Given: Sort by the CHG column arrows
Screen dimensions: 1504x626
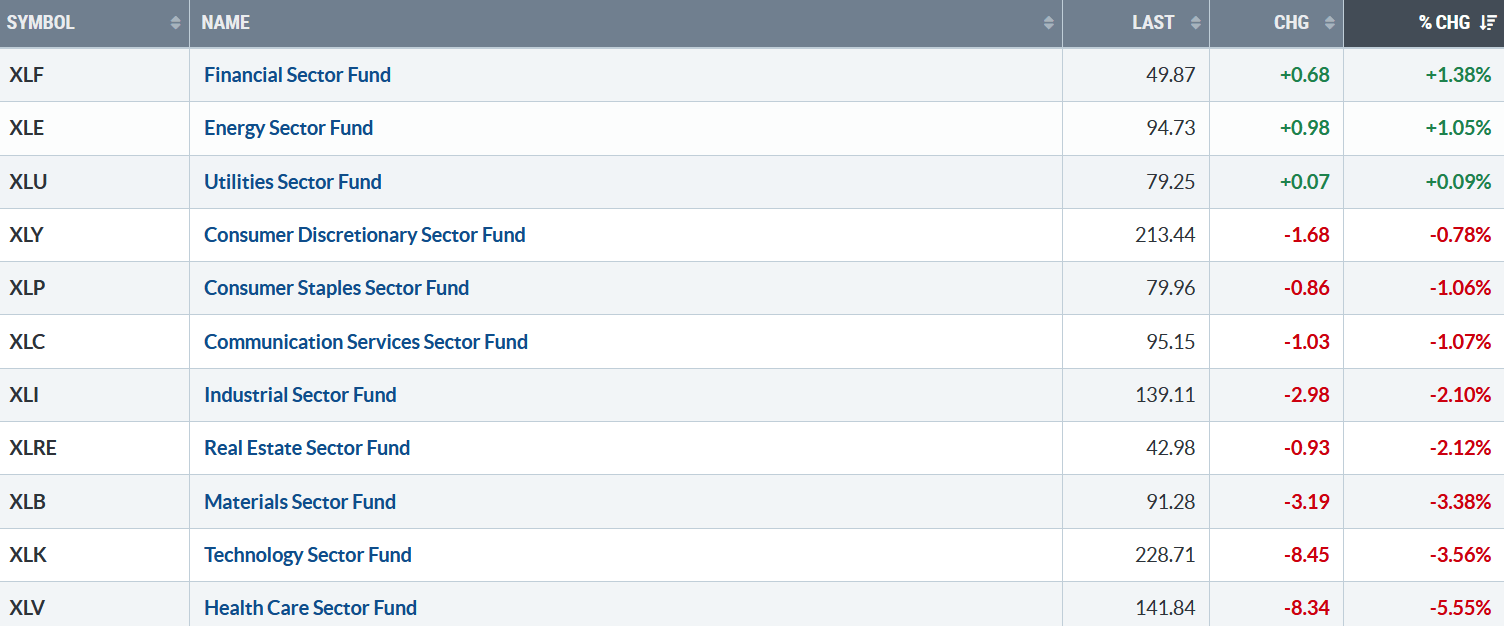Looking at the screenshot, I should coord(1330,23).
